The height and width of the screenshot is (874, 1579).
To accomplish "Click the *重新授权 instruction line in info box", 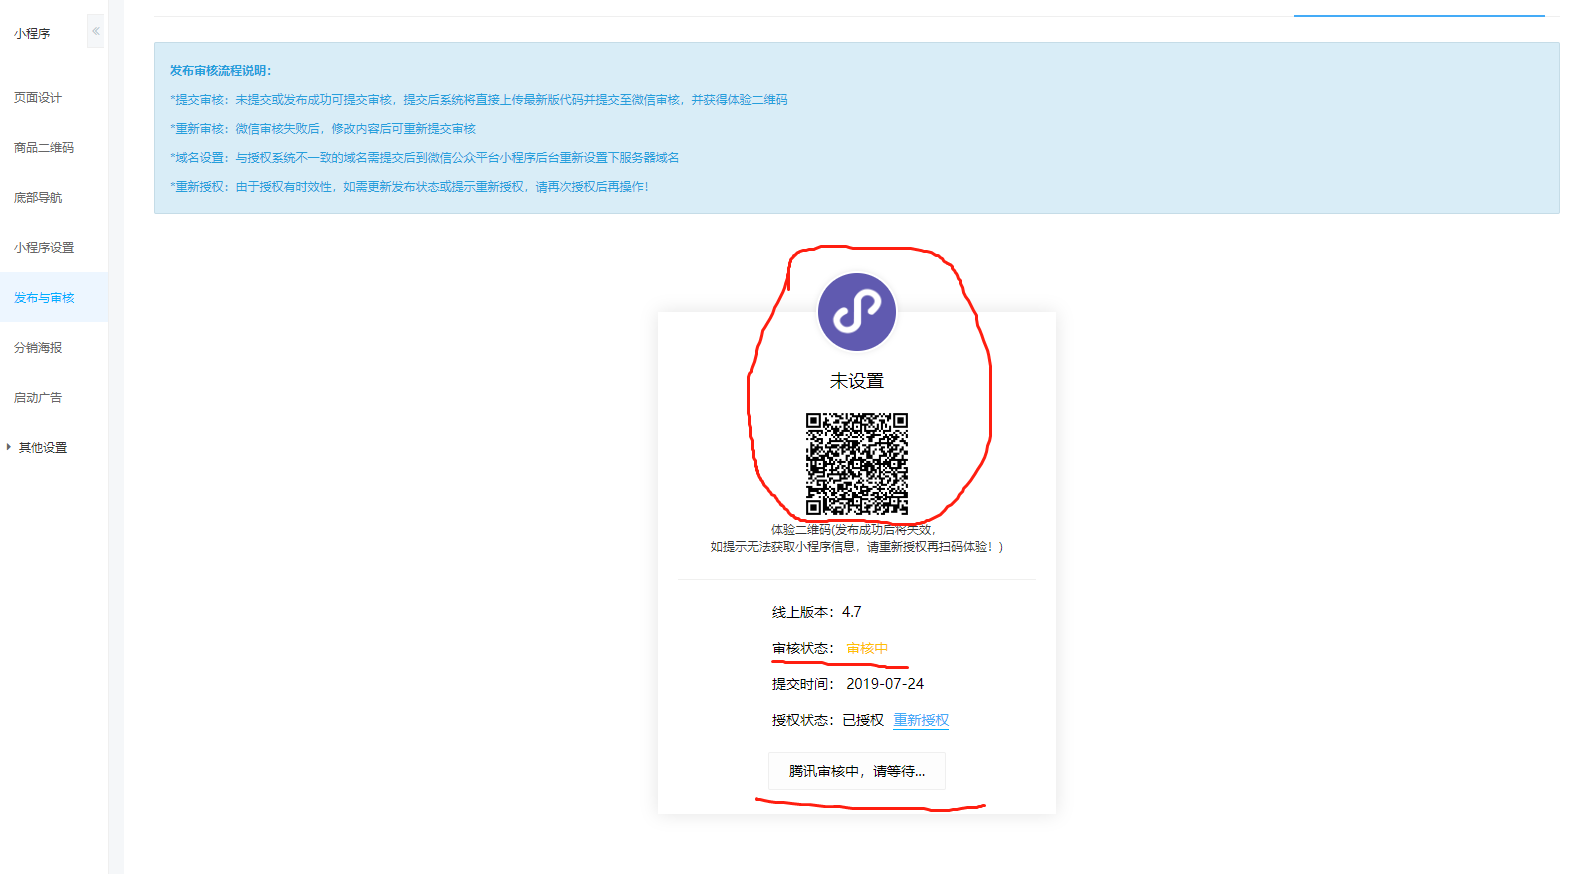I will (x=409, y=186).
